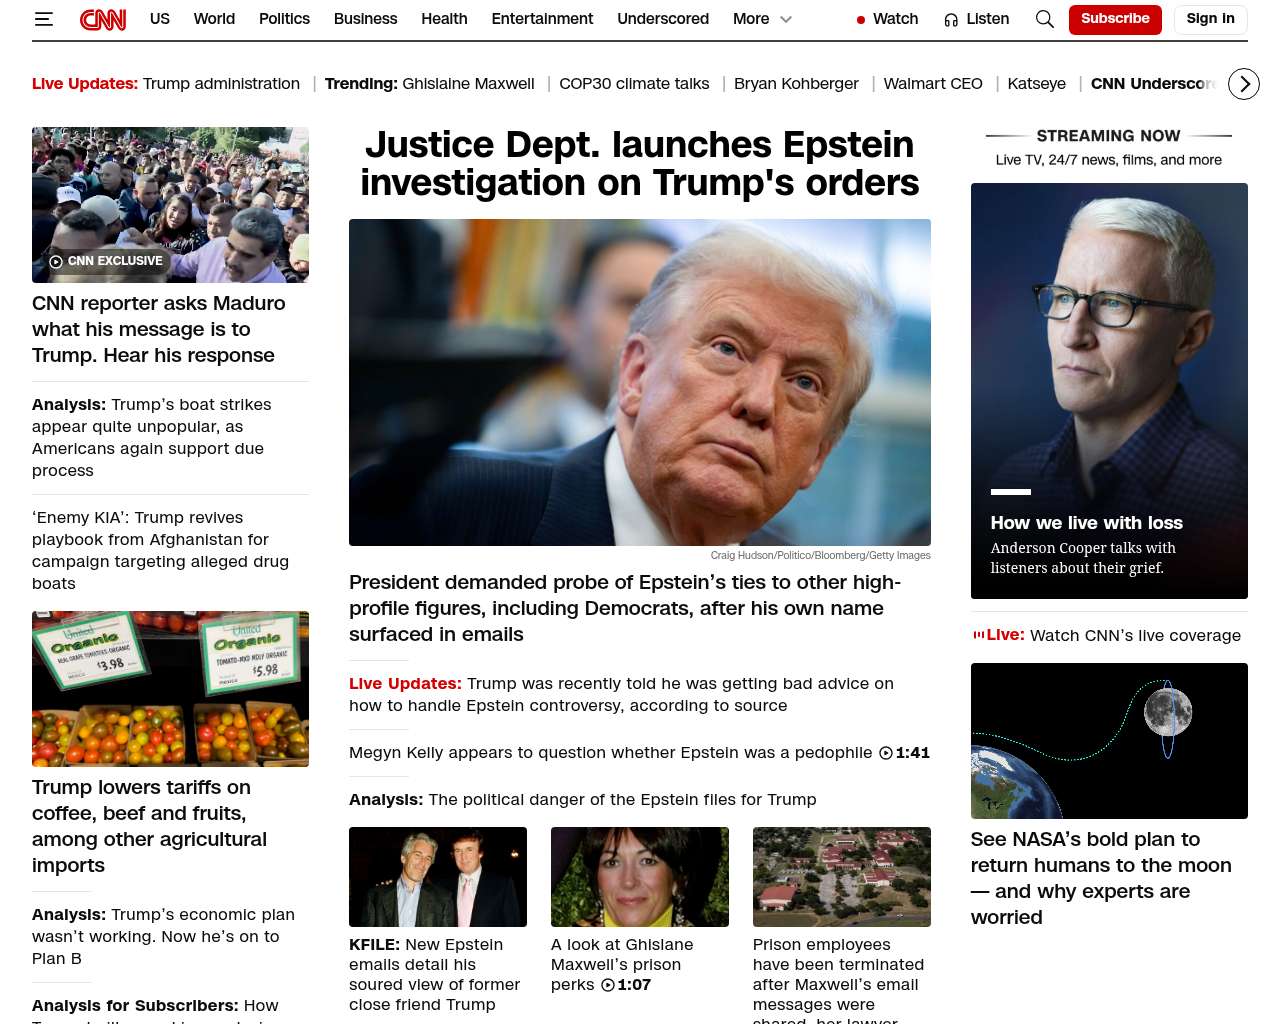Click the red Watch live dot

[860, 20]
